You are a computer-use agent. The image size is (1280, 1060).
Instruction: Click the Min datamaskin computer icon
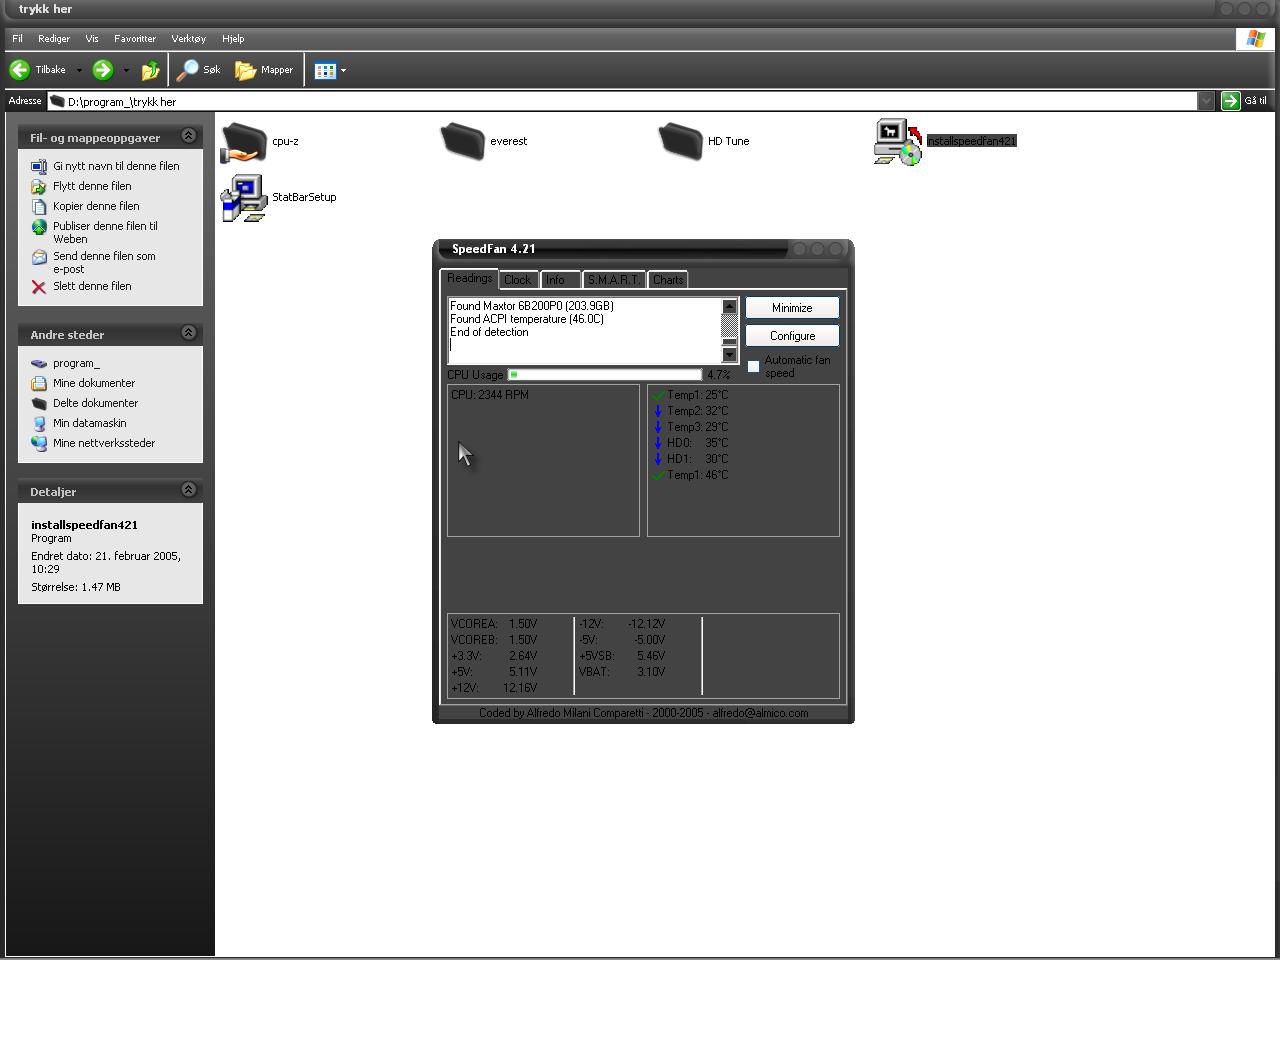coord(39,423)
